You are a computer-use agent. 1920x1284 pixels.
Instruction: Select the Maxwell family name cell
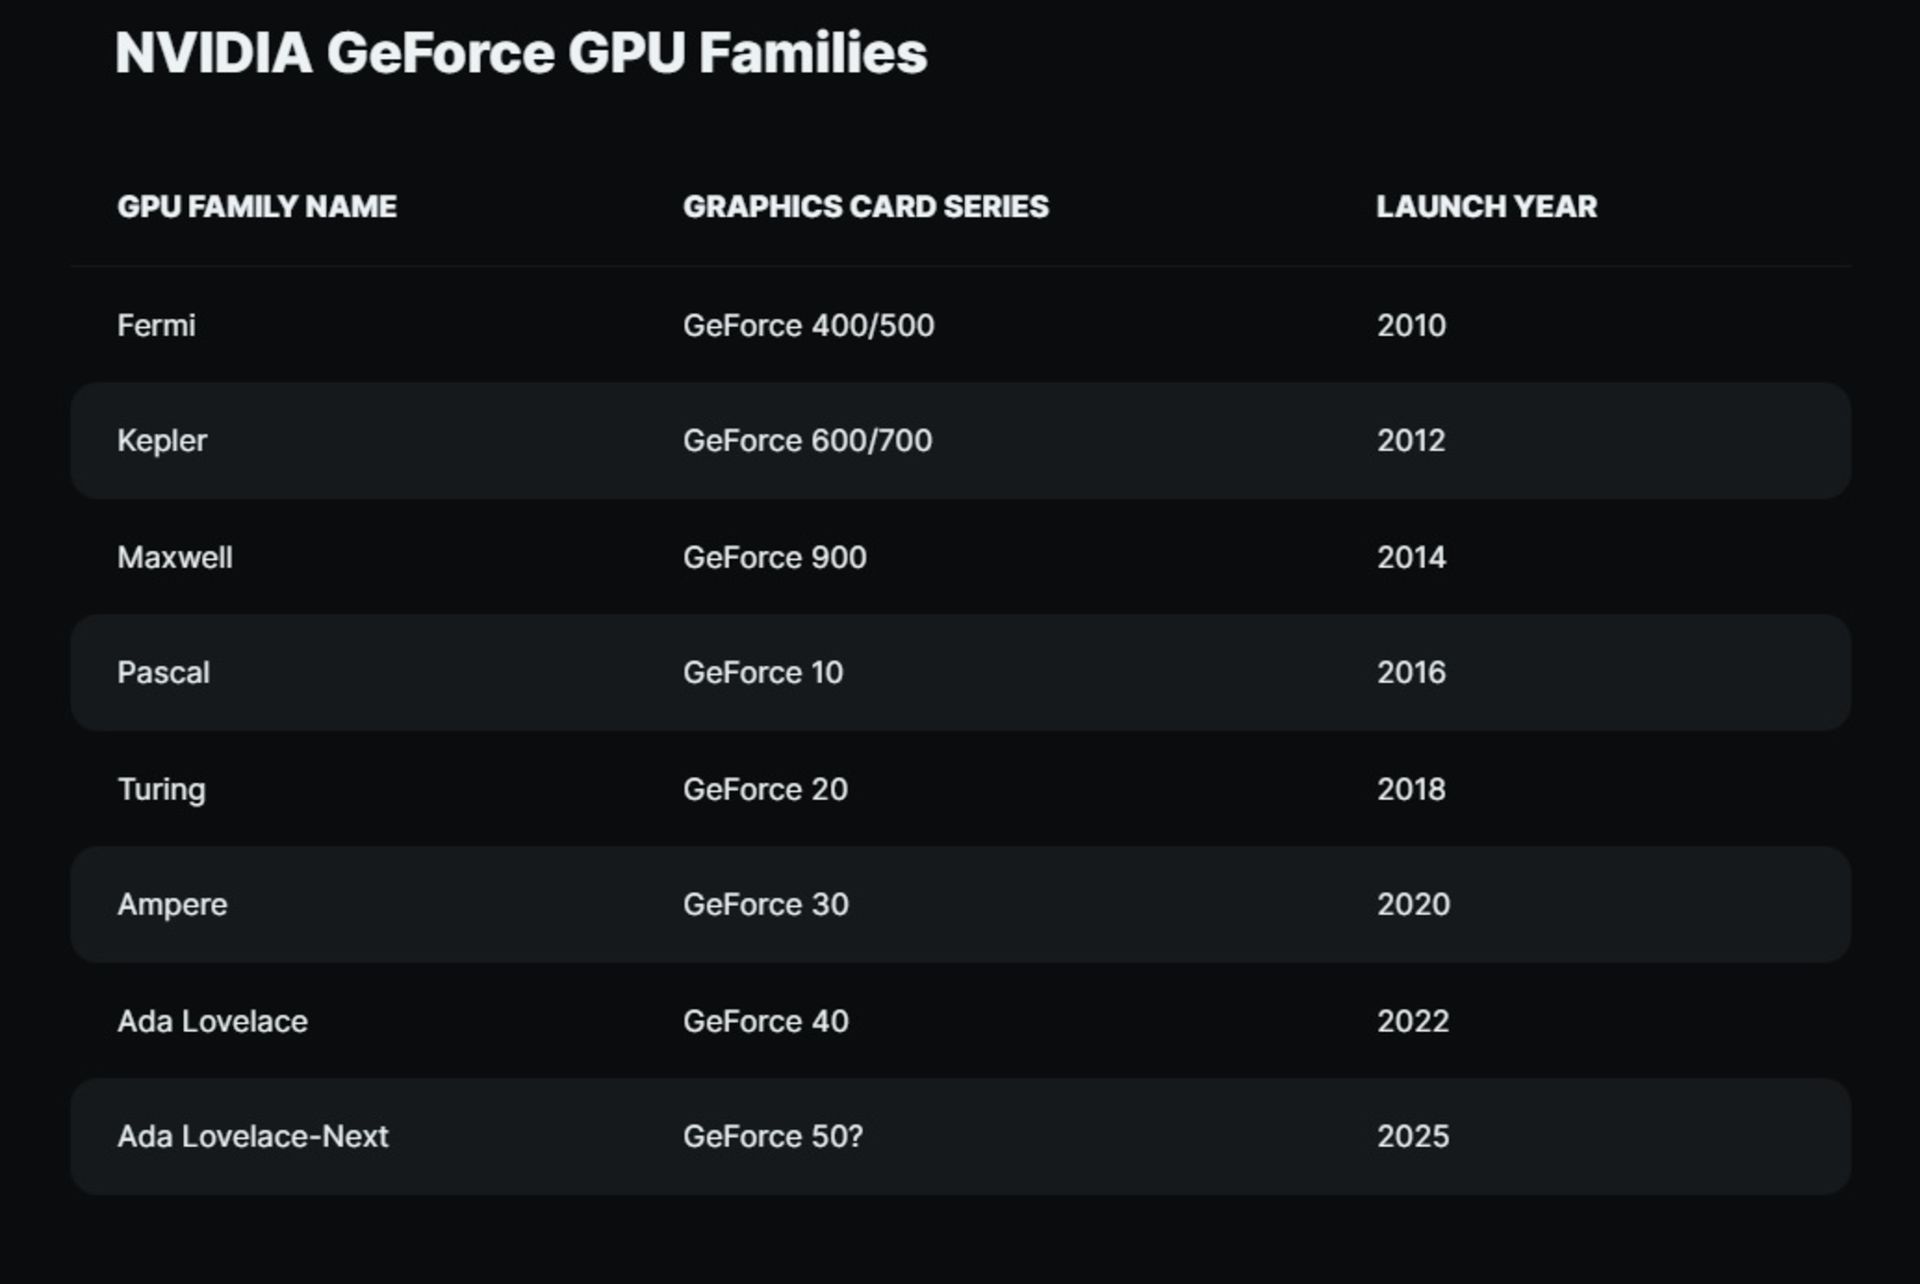click(x=175, y=557)
